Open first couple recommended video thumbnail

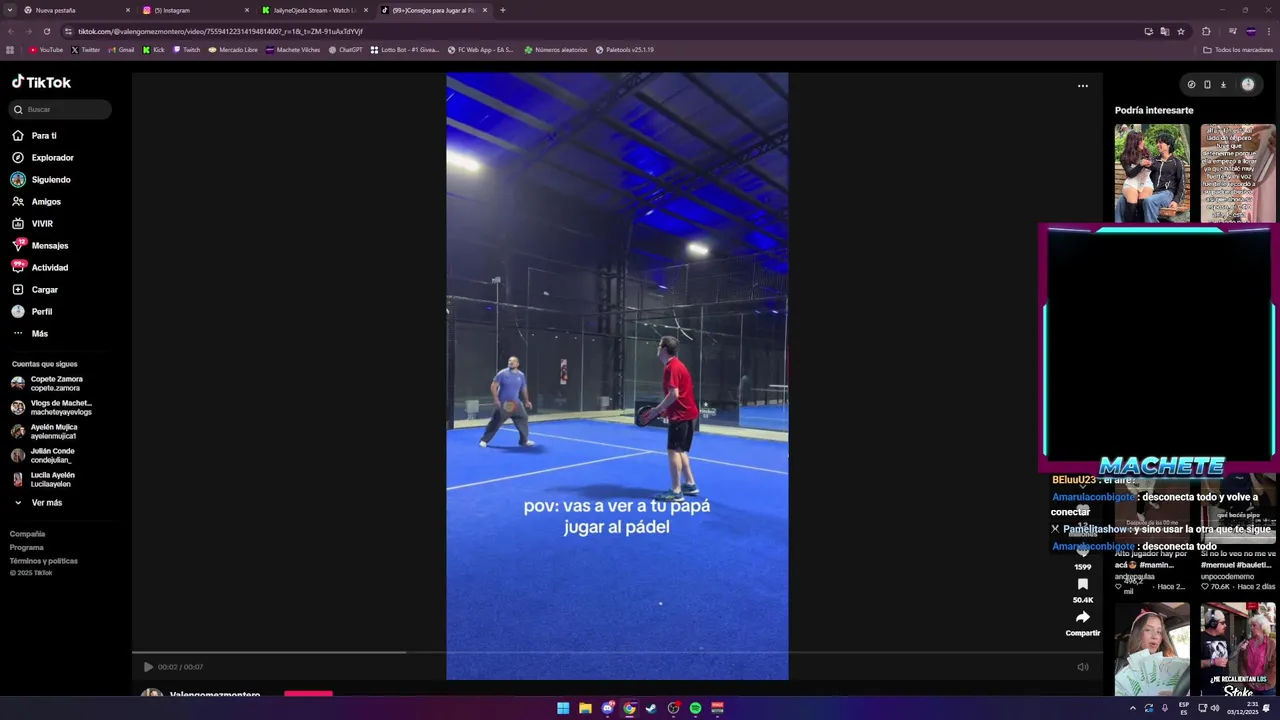1152,173
